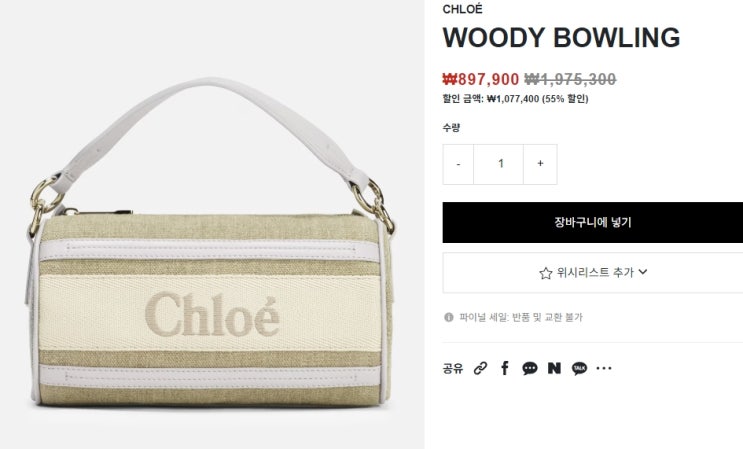The image size is (743, 449).
Task: Focus the quantity field showing 1
Action: point(498,164)
